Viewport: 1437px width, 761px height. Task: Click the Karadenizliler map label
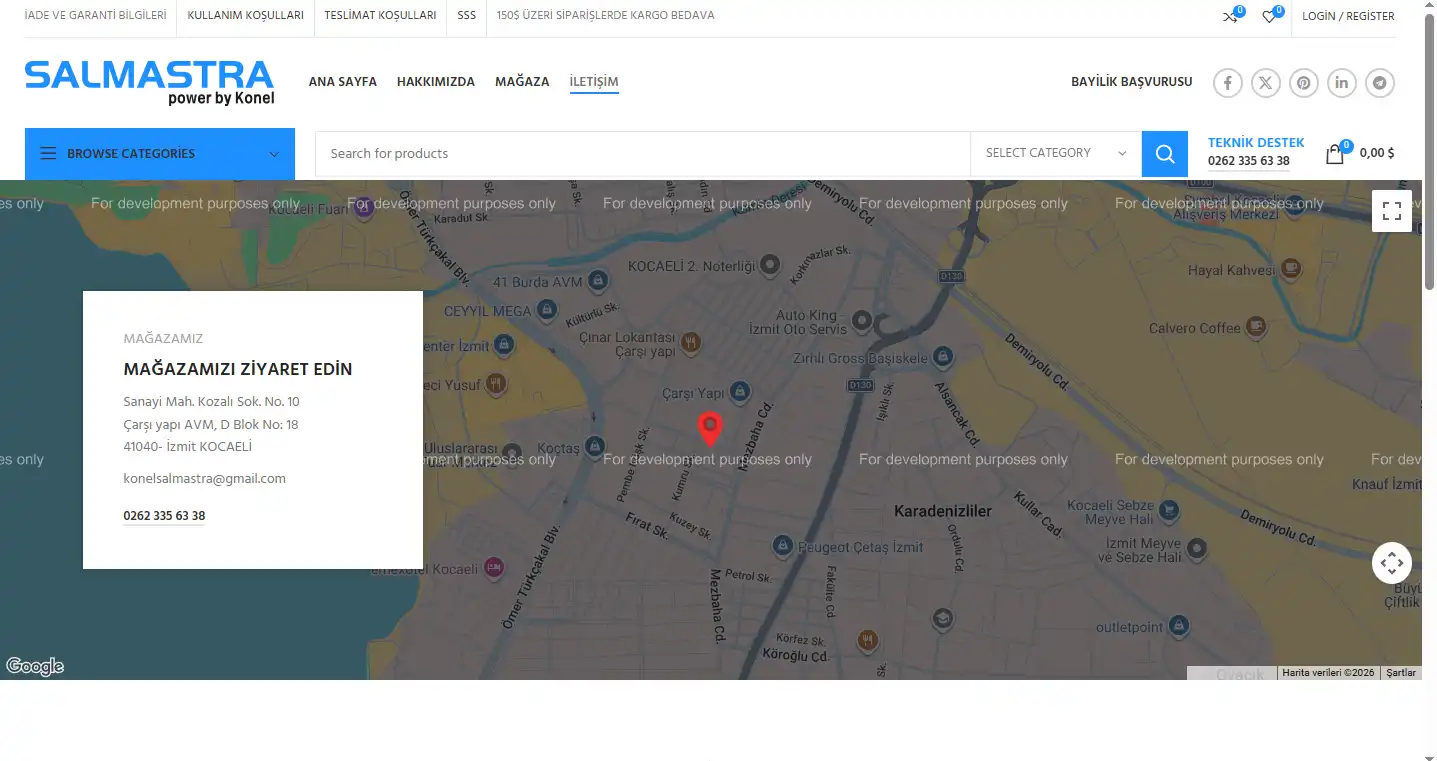(942, 511)
